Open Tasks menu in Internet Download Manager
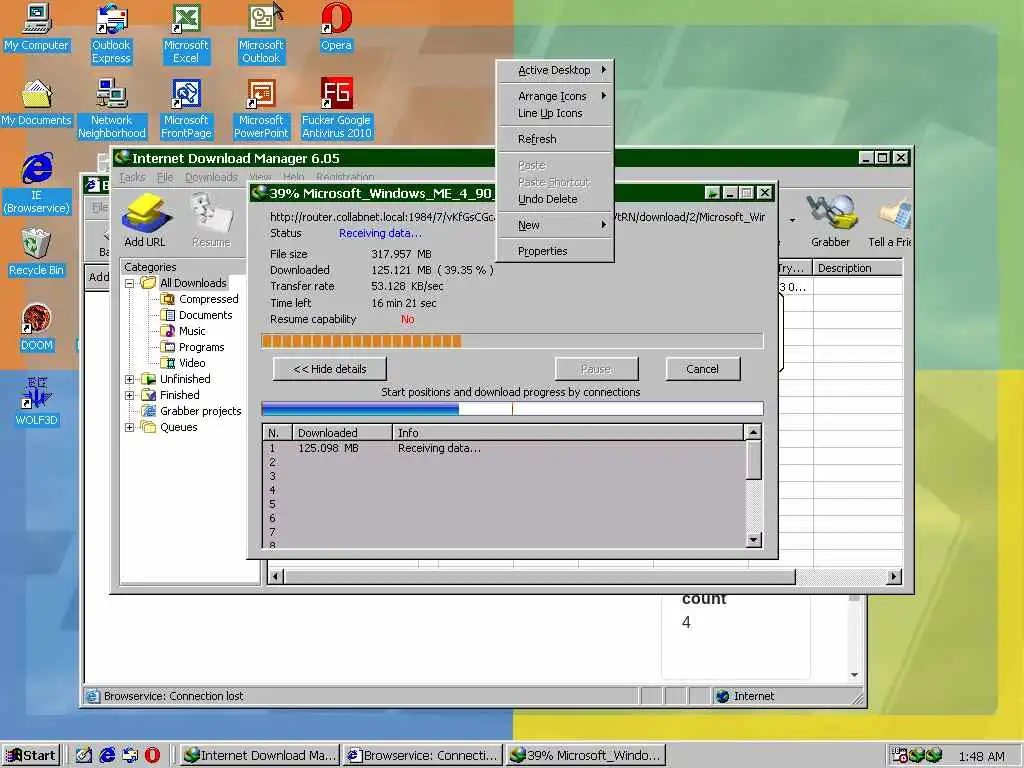This screenshot has height=768, width=1024. [133, 177]
